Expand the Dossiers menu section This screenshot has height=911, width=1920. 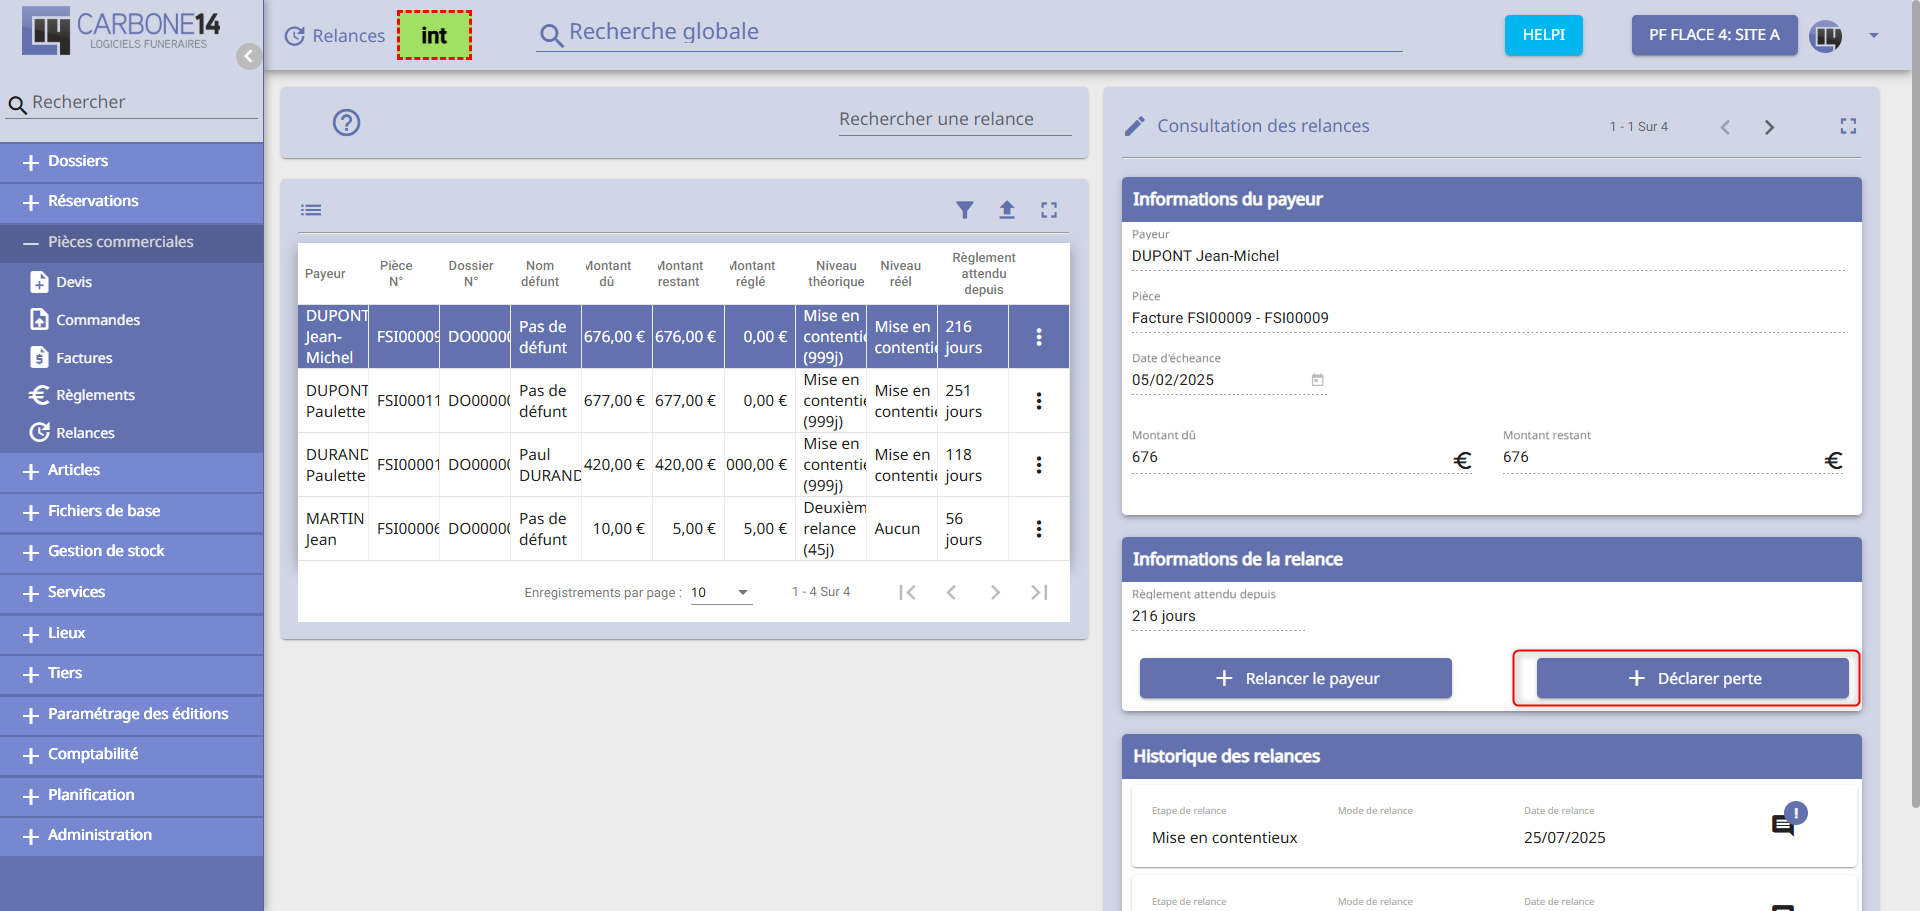click(78, 162)
